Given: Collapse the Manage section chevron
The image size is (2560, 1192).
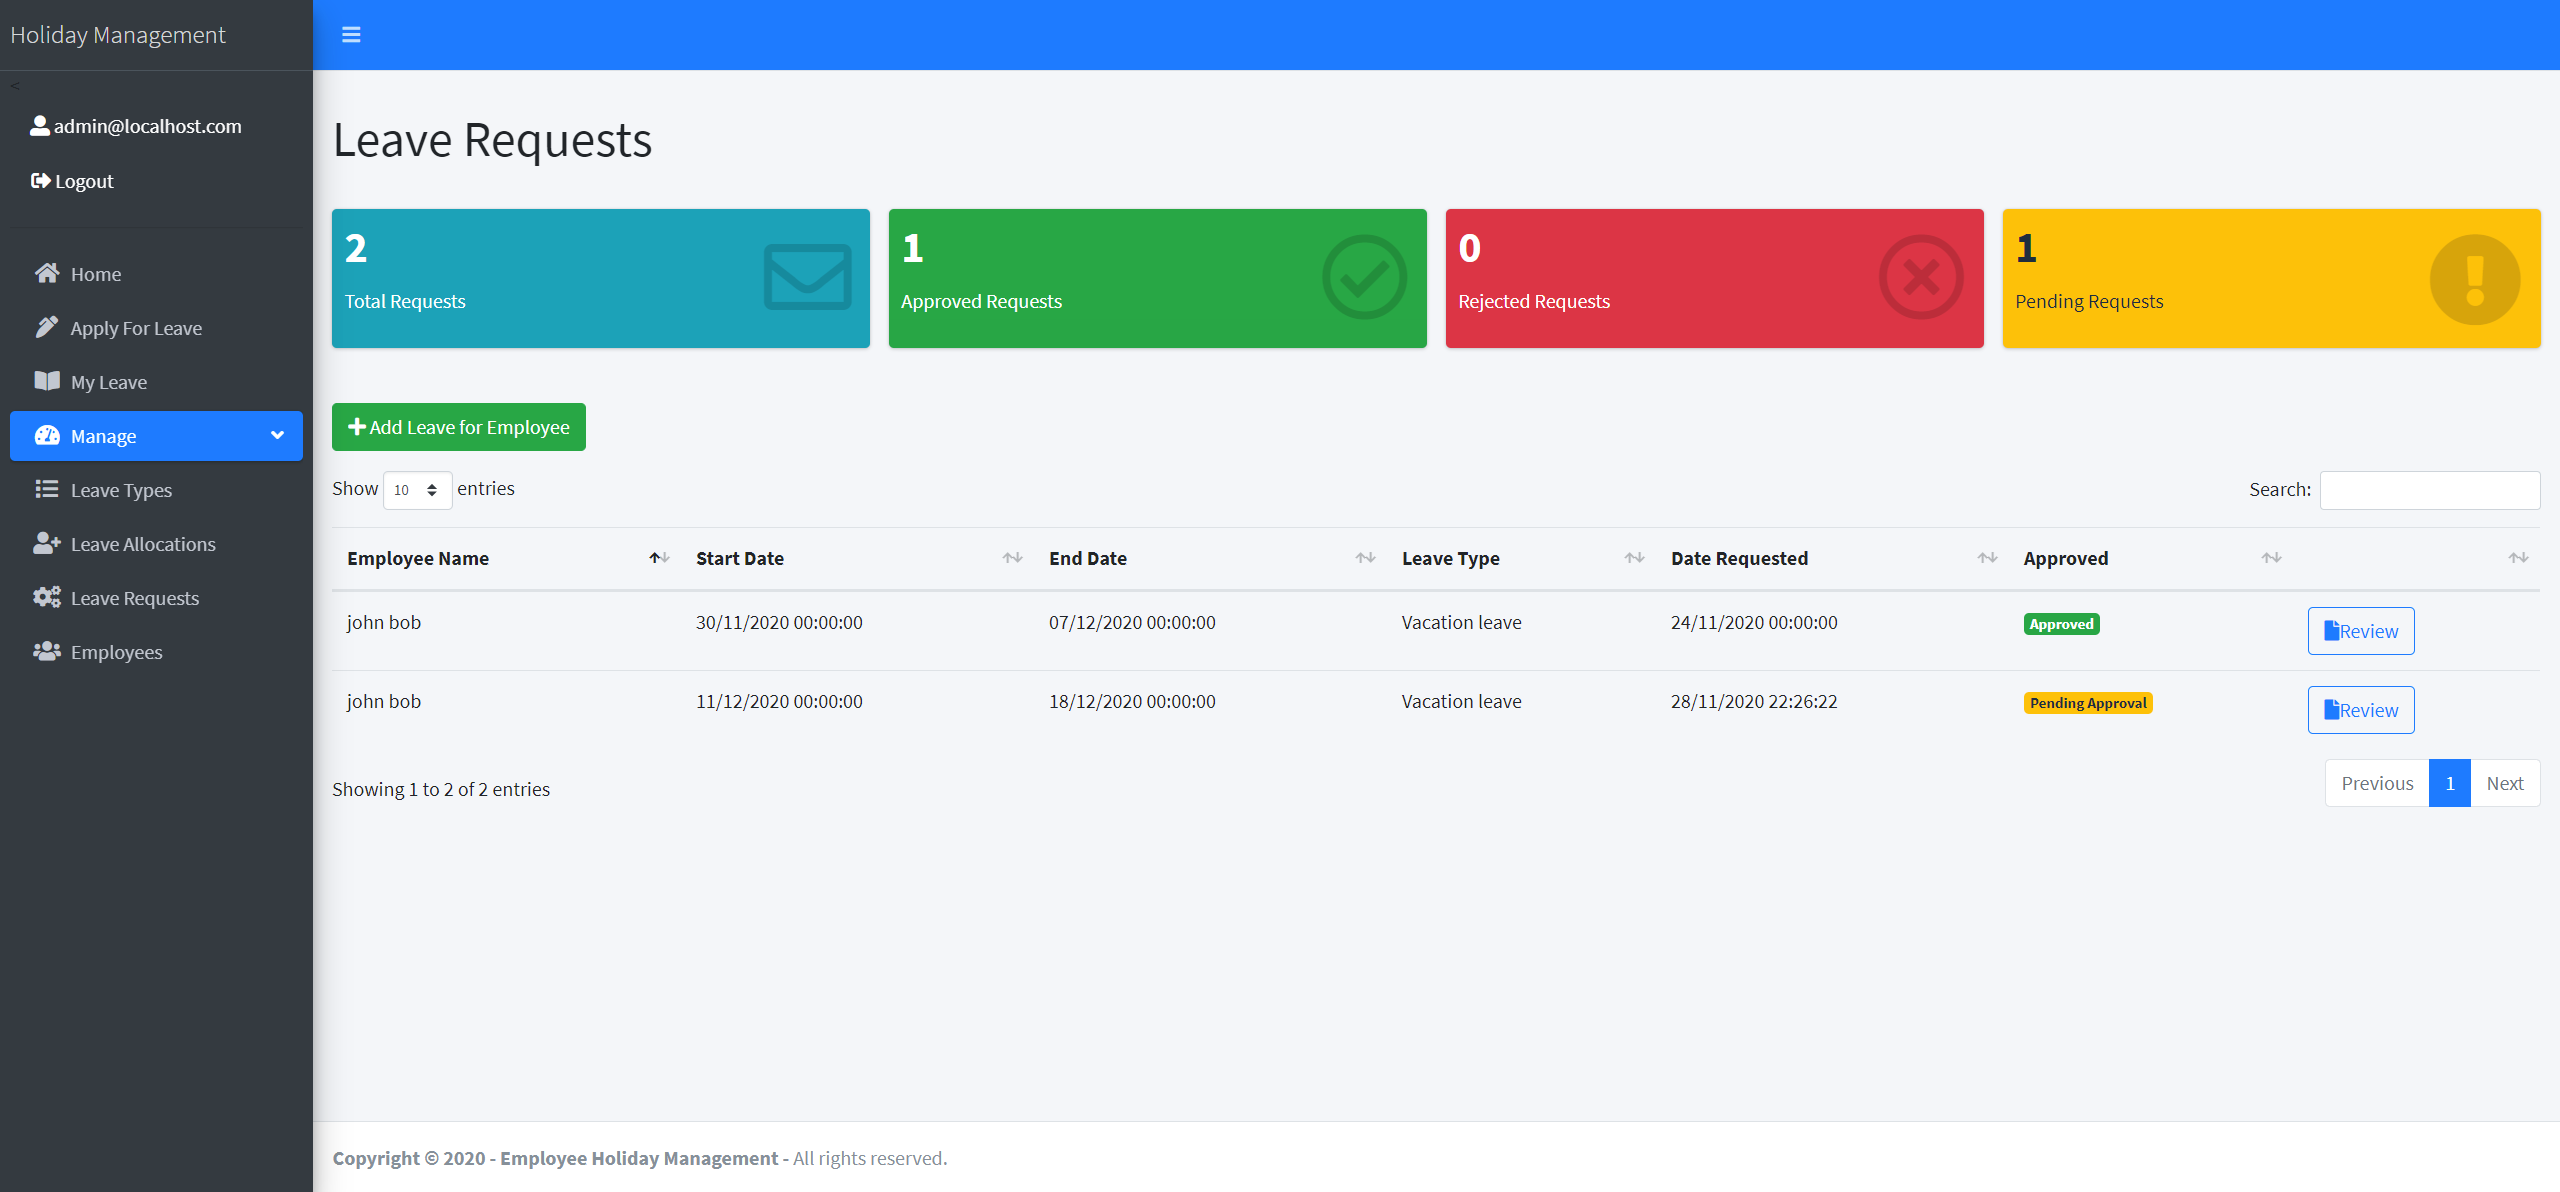Looking at the screenshot, I should coord(276,435).
